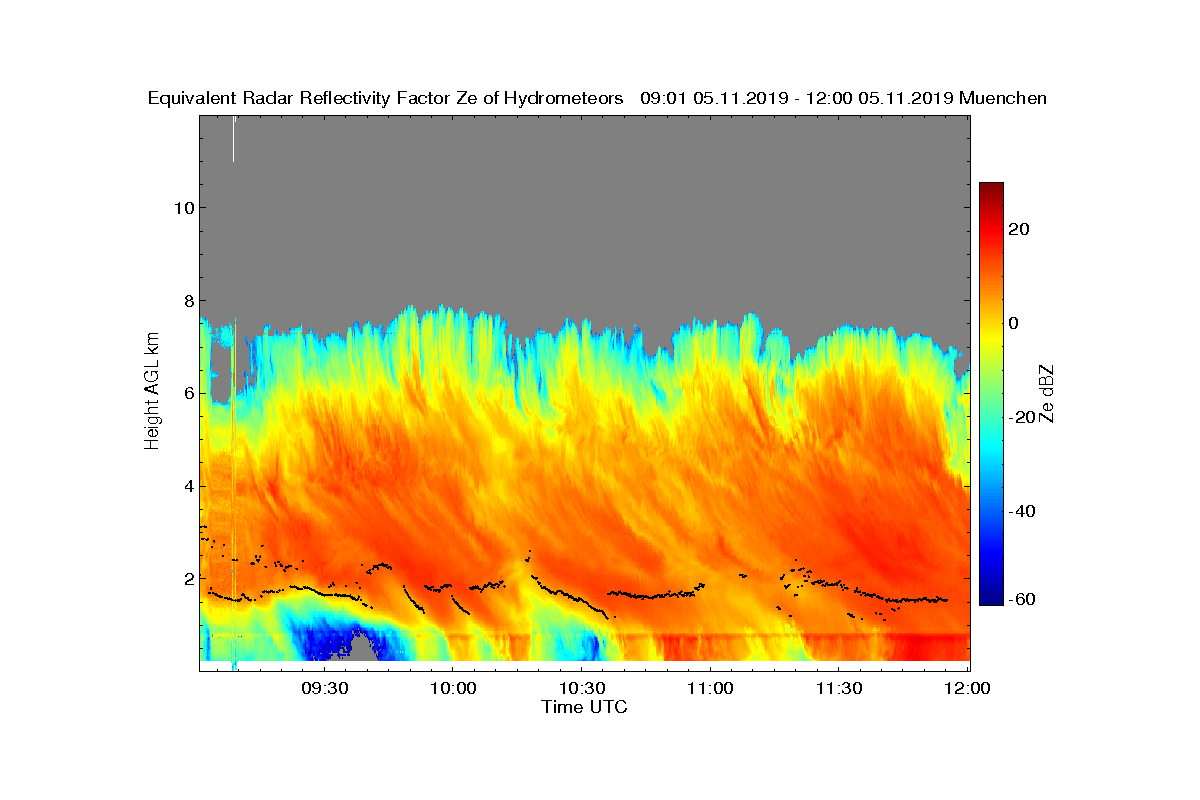Click the height tick label 4
The width and height of the screenshot is (1200, 800).
(x=187, y=486)
